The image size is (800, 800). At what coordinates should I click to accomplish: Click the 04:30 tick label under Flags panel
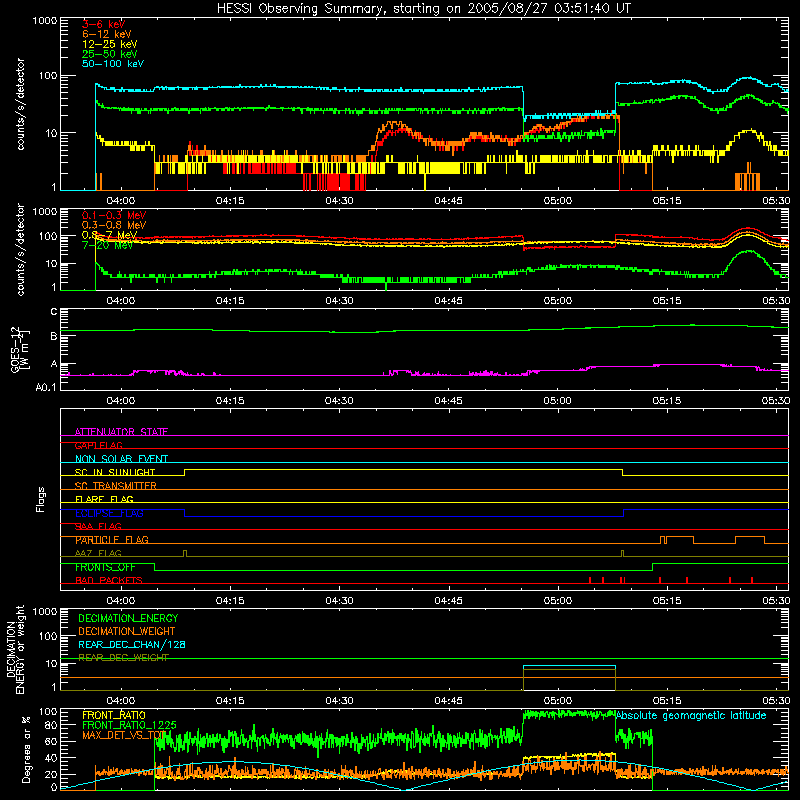coord(339,601)
